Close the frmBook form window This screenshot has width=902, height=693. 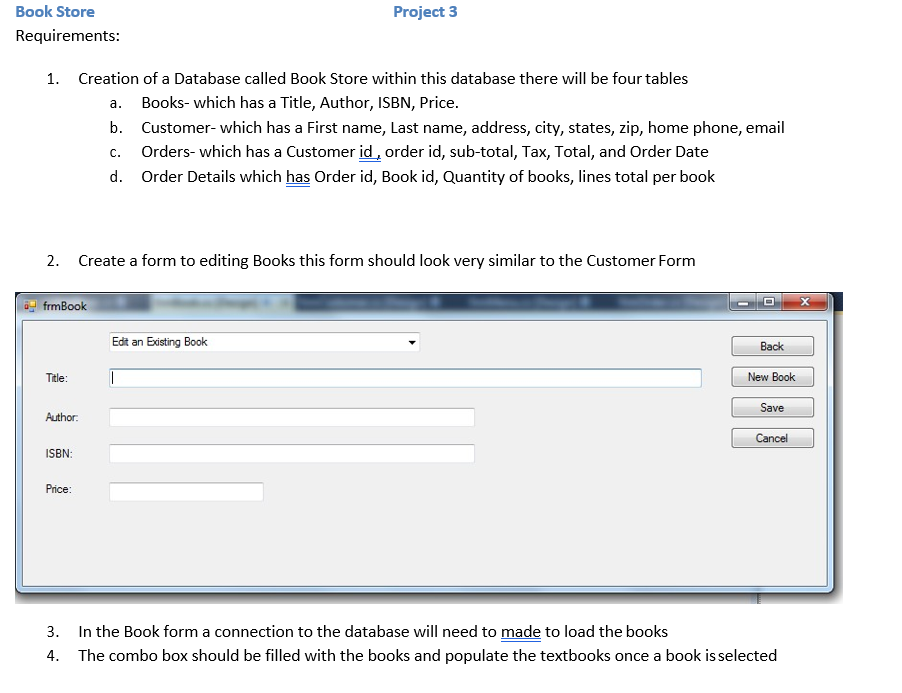pos(804,302)
